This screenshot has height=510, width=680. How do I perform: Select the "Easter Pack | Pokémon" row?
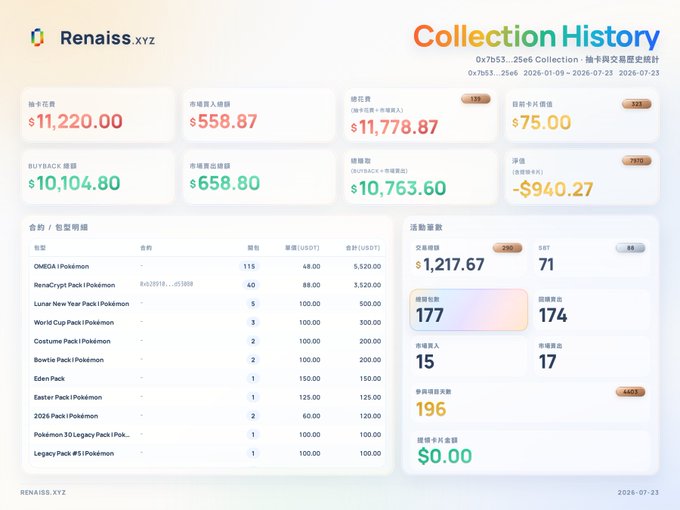(207, 397)
